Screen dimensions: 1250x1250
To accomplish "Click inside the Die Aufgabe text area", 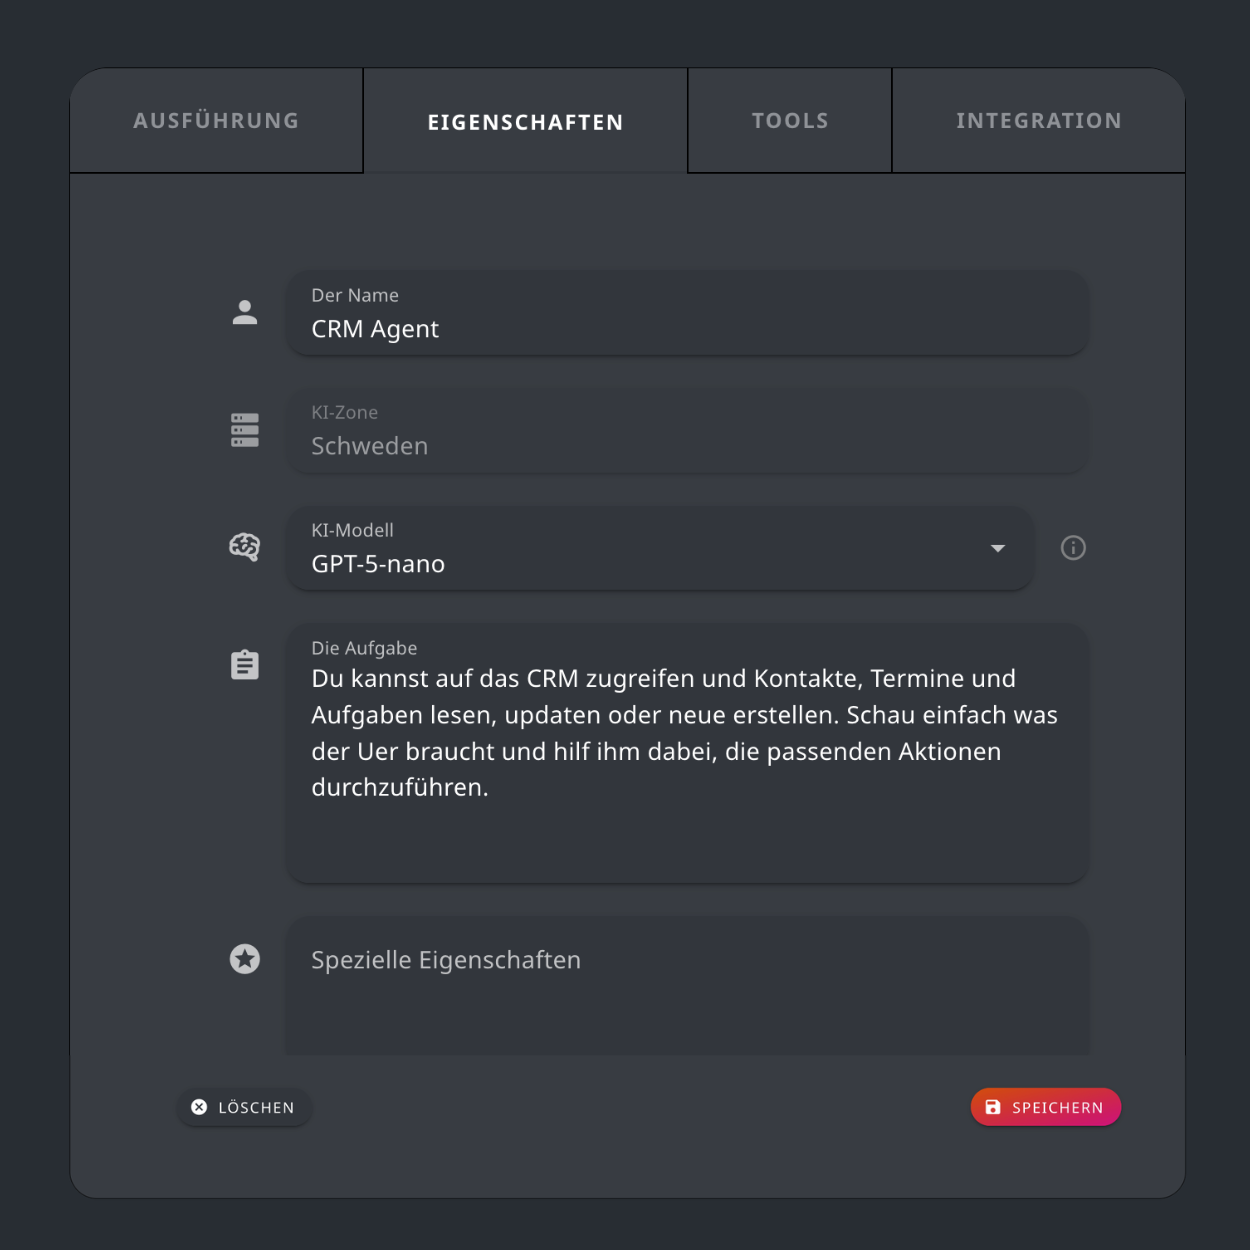I will 686,750.
